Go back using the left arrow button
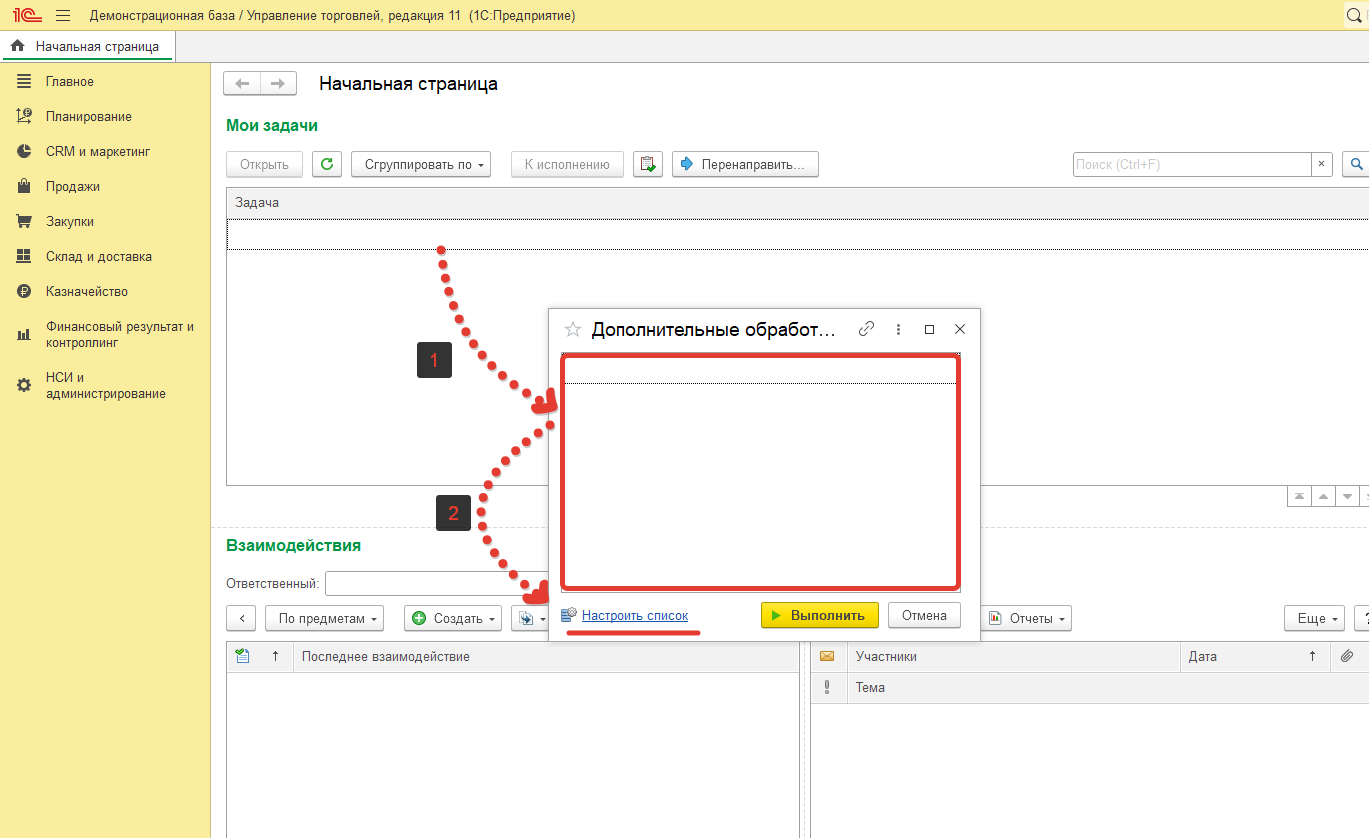Viewport: 1369px width, 838px height. point(242,84)
